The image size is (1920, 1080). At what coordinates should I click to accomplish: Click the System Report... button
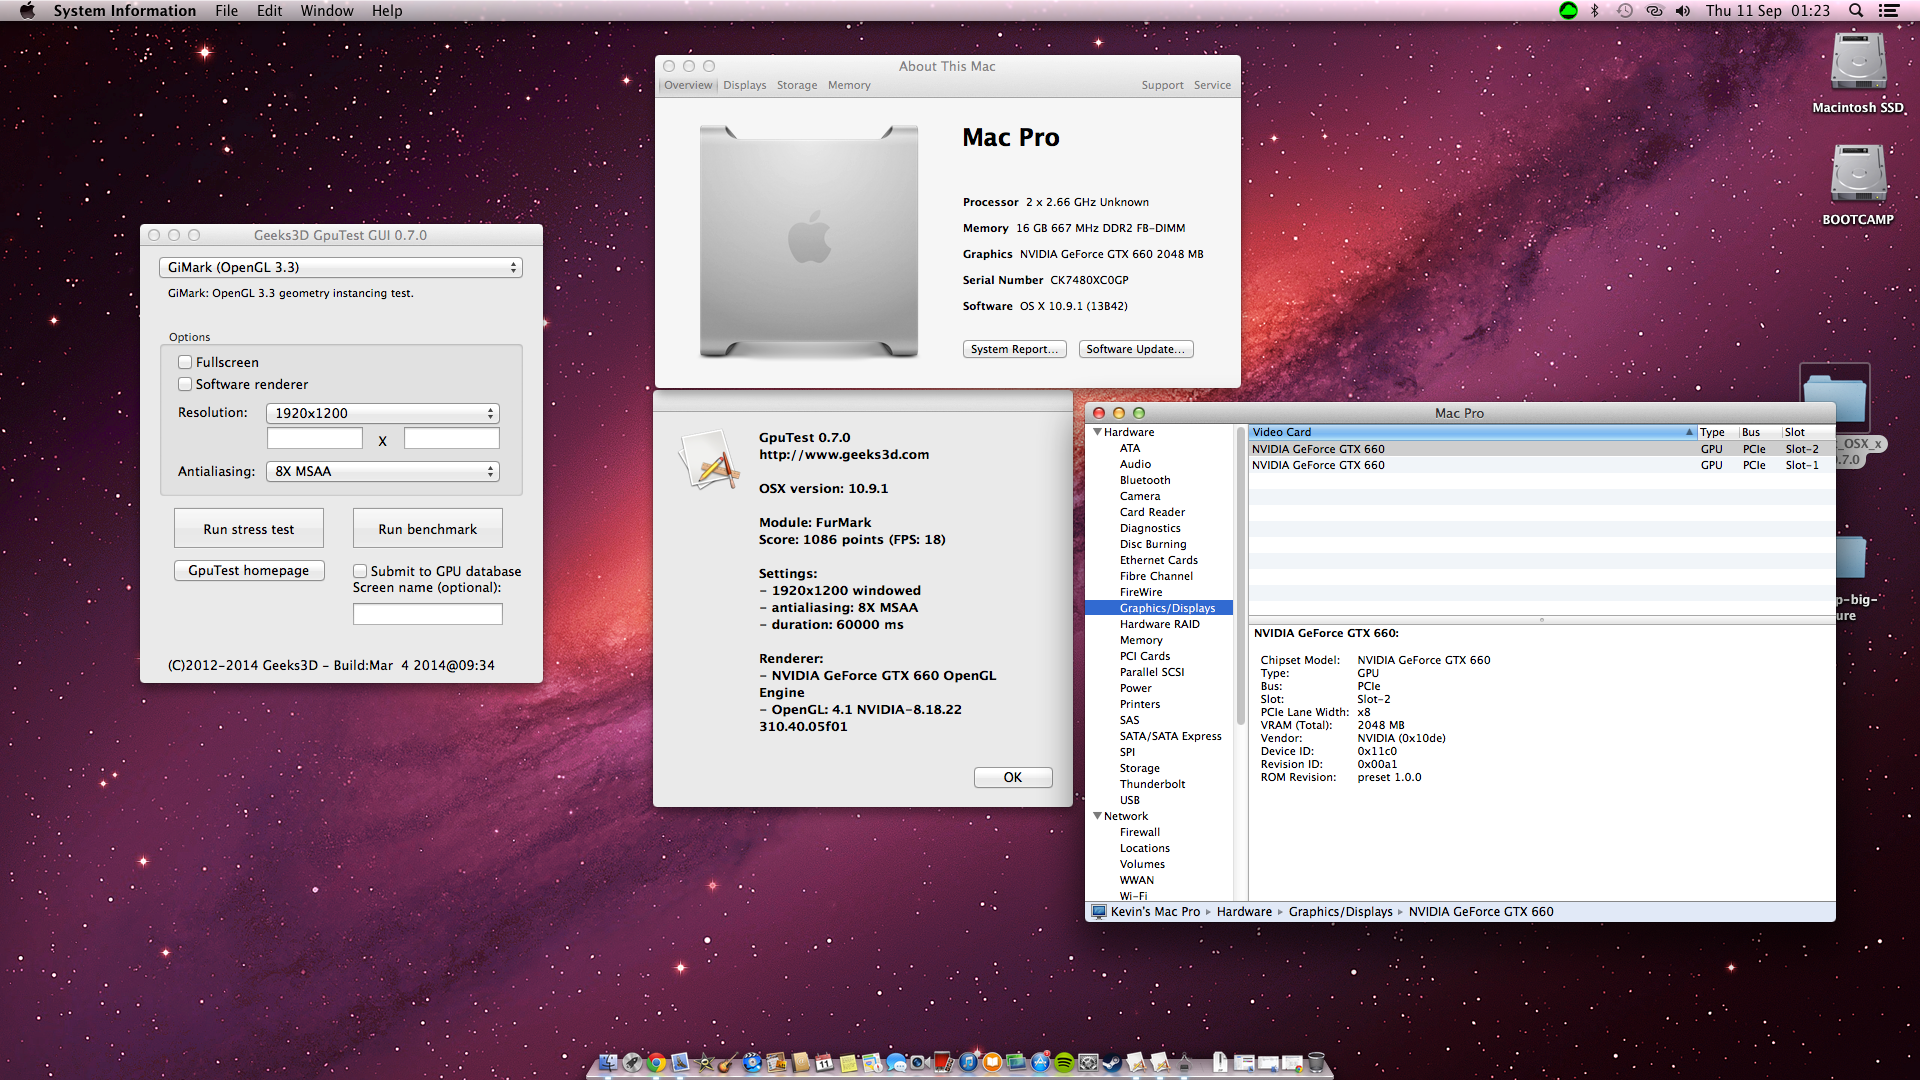pyautogui.click(x=1014, y=349)
